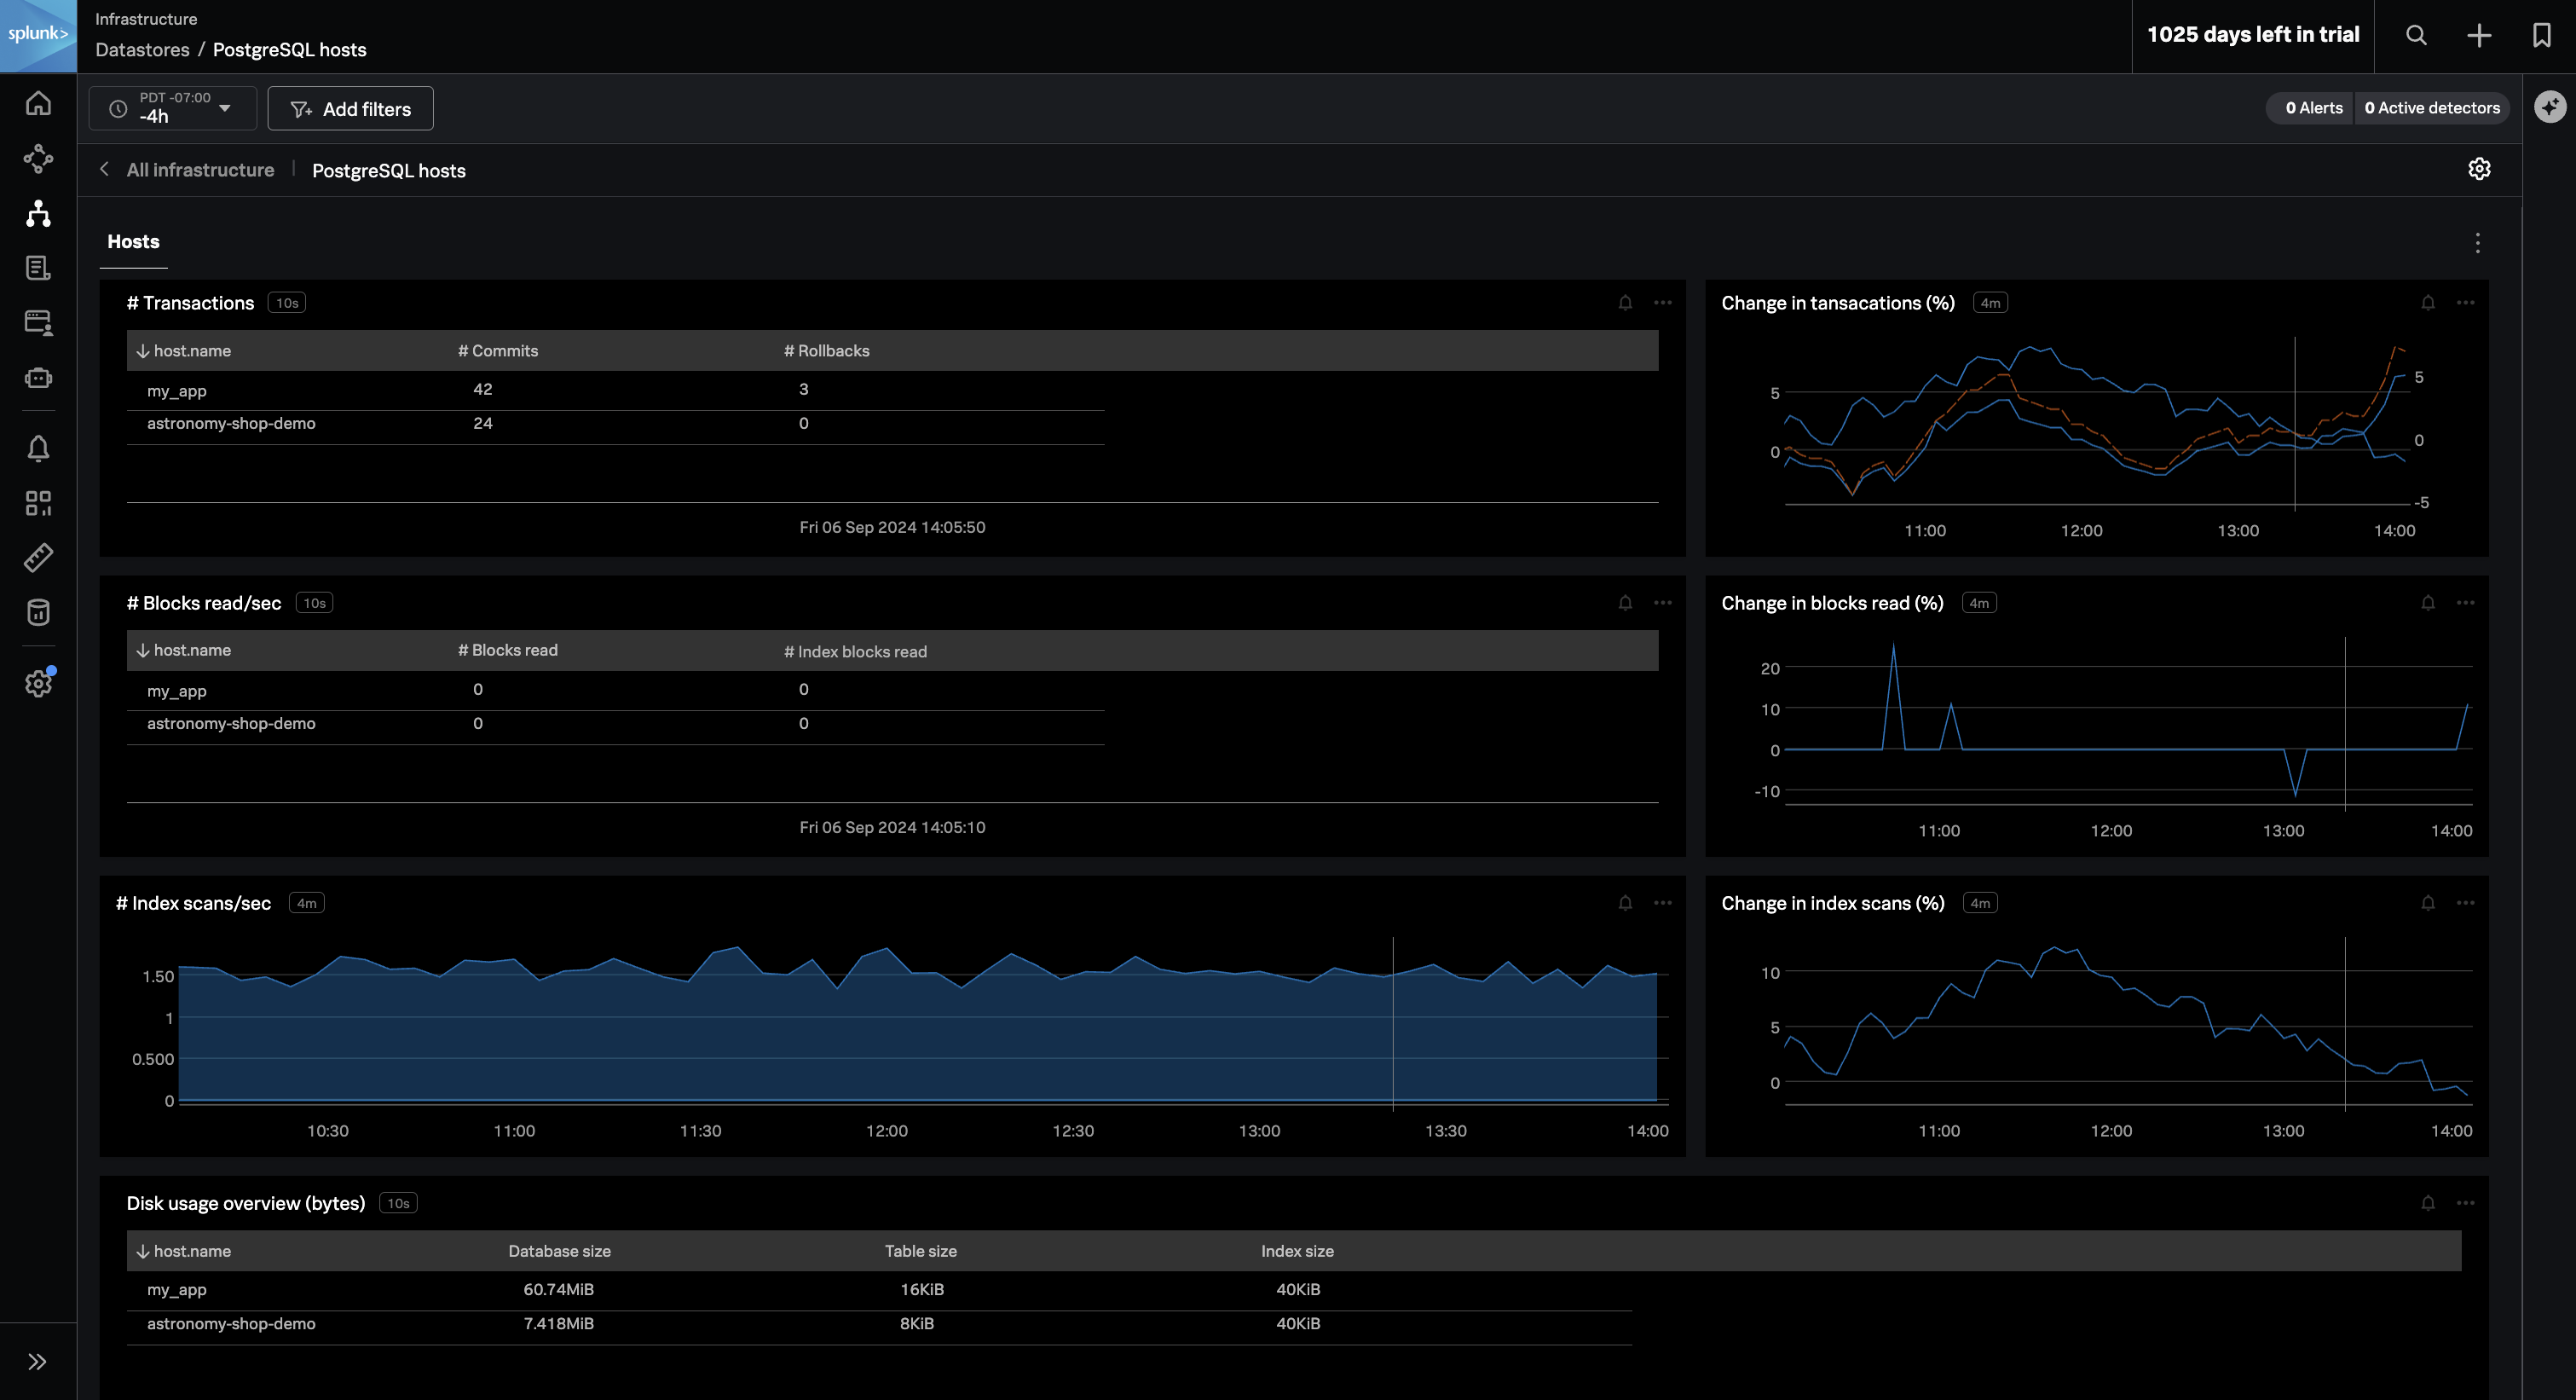Click the search magnifier in the top bar
The width and height of the screenshot is (2576, 1400).
pos(2416,36)
